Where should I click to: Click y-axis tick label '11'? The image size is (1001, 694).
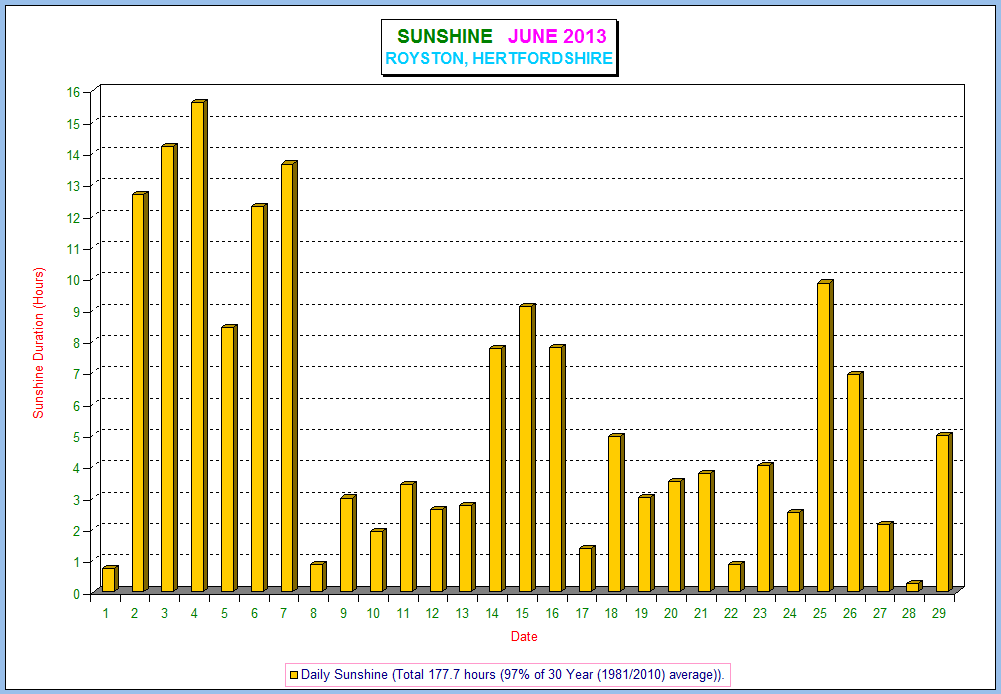[74, 248]
